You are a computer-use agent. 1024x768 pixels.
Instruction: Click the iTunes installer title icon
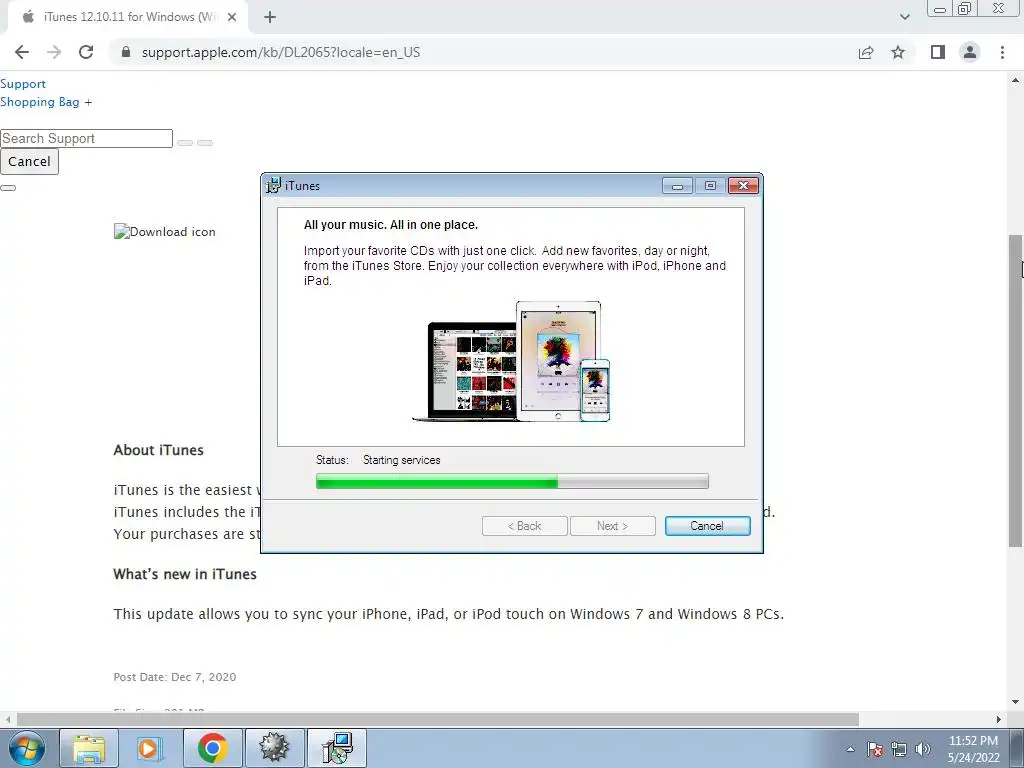[x=273, y=185]
